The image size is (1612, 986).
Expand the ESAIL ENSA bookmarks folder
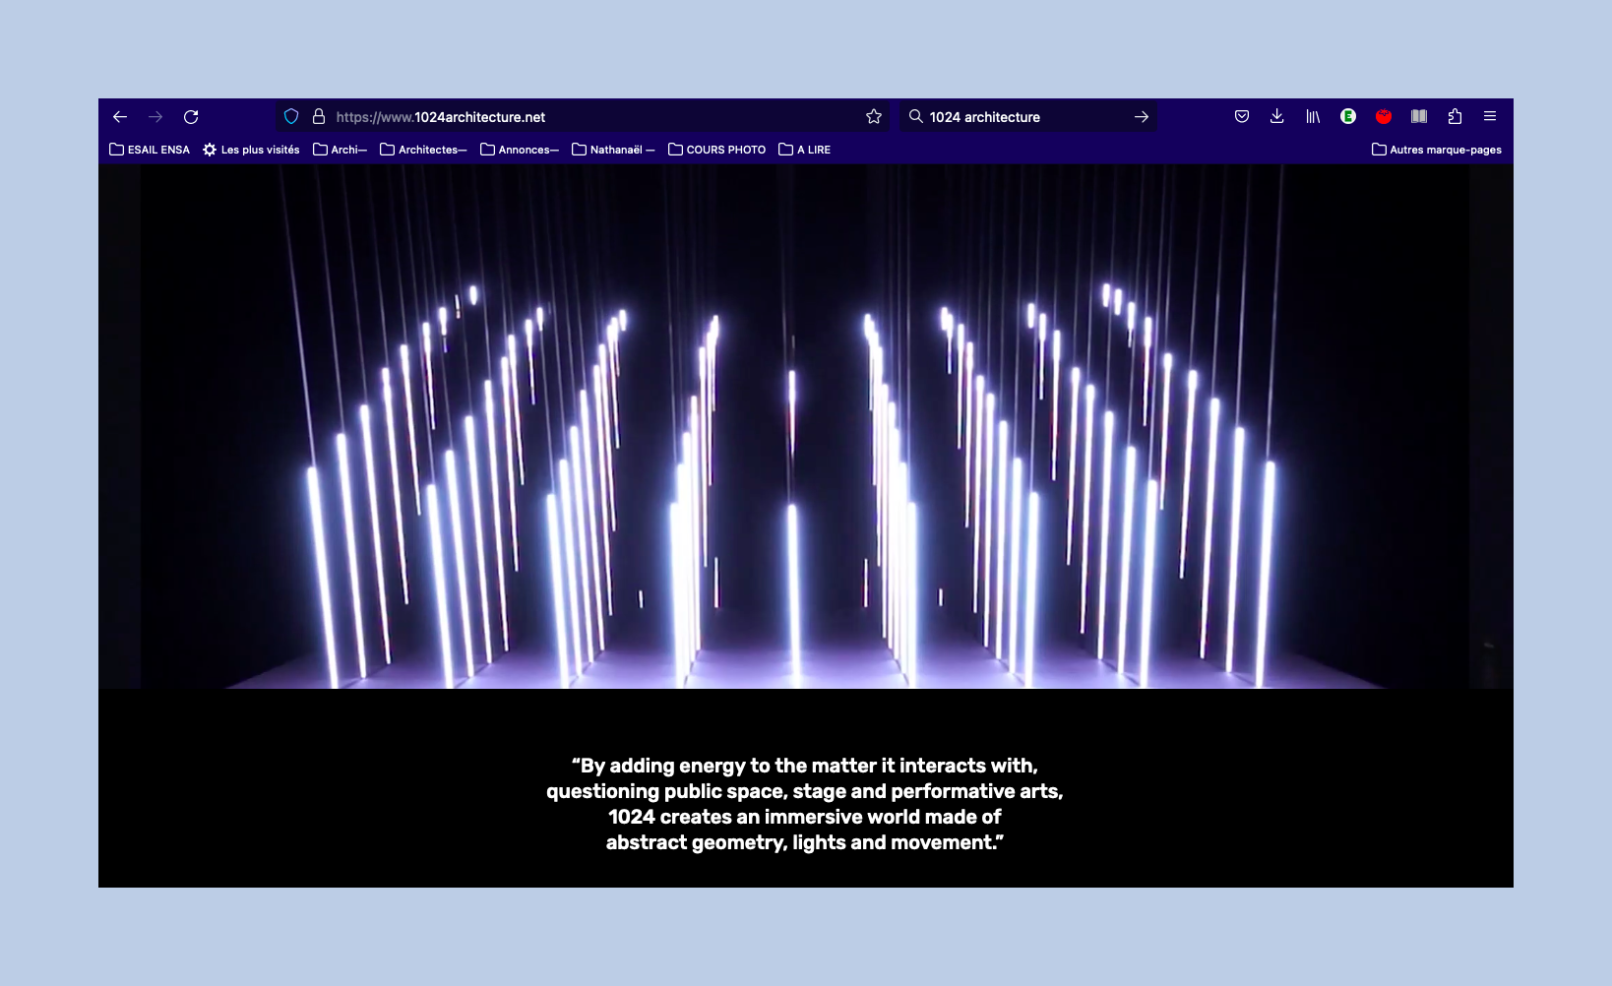coord(149,150)
